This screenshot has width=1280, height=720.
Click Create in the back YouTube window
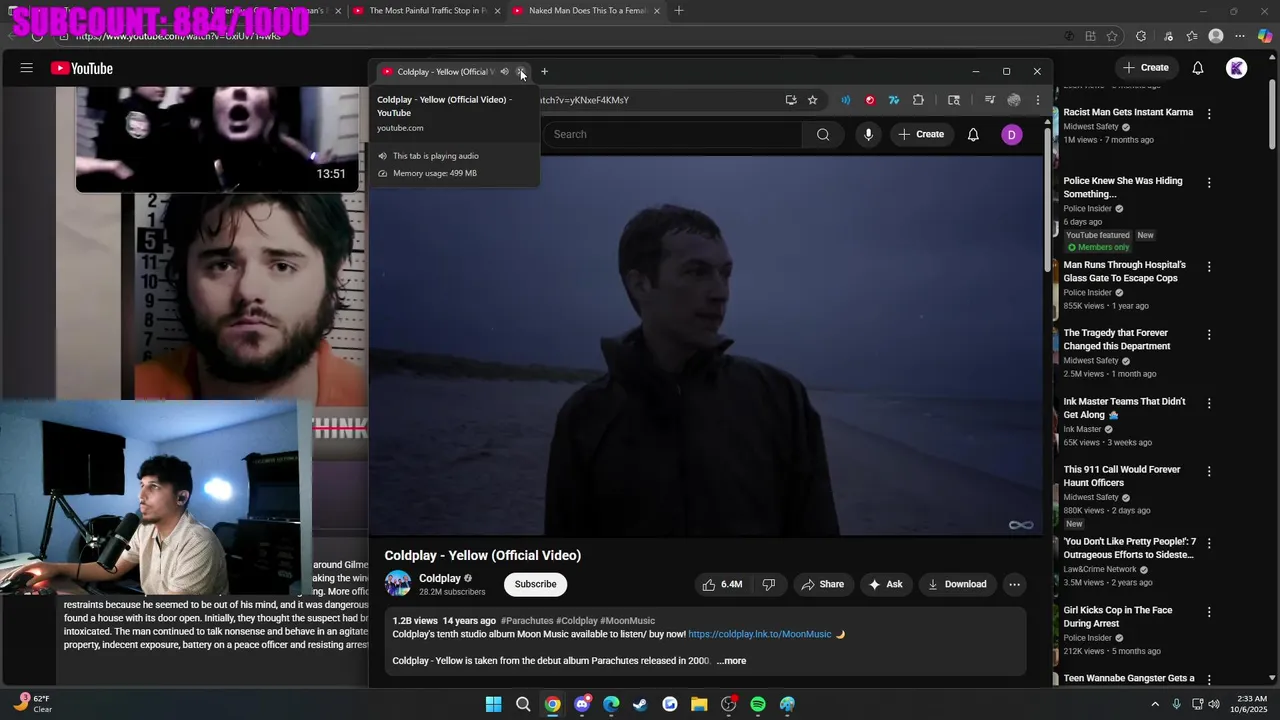(1146, 68)
